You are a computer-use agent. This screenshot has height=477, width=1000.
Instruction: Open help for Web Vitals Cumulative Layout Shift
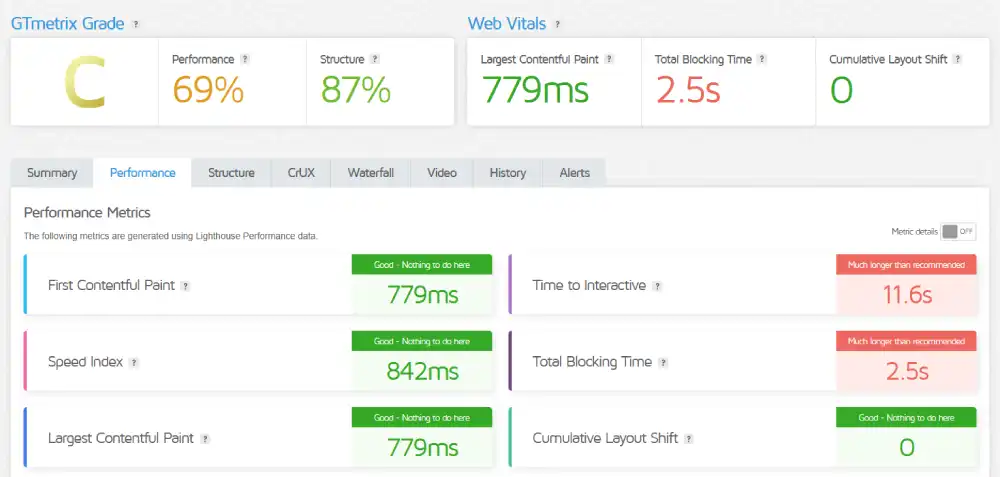click(x=957, y=59)
